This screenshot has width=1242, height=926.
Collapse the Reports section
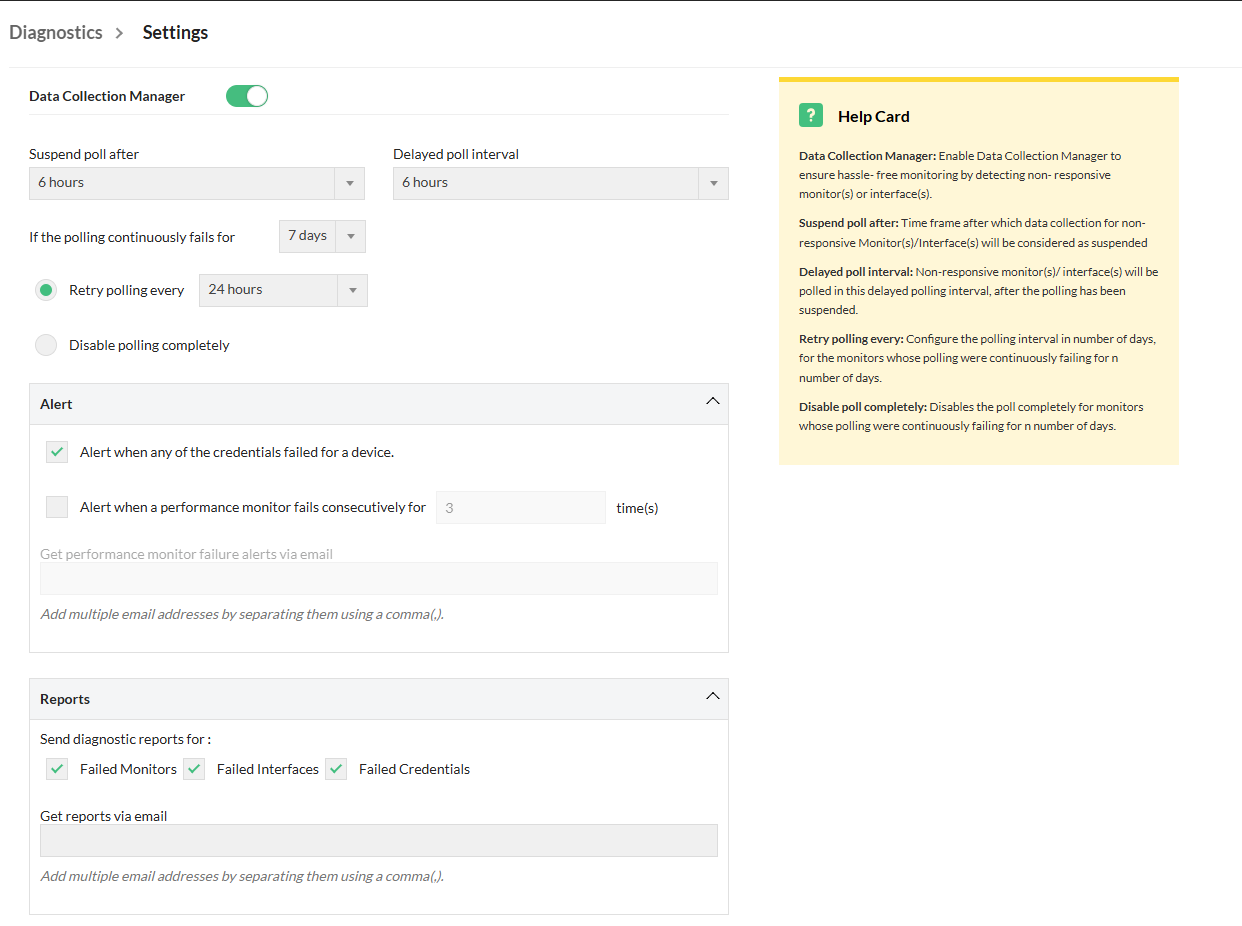click(x=713, y=696)
